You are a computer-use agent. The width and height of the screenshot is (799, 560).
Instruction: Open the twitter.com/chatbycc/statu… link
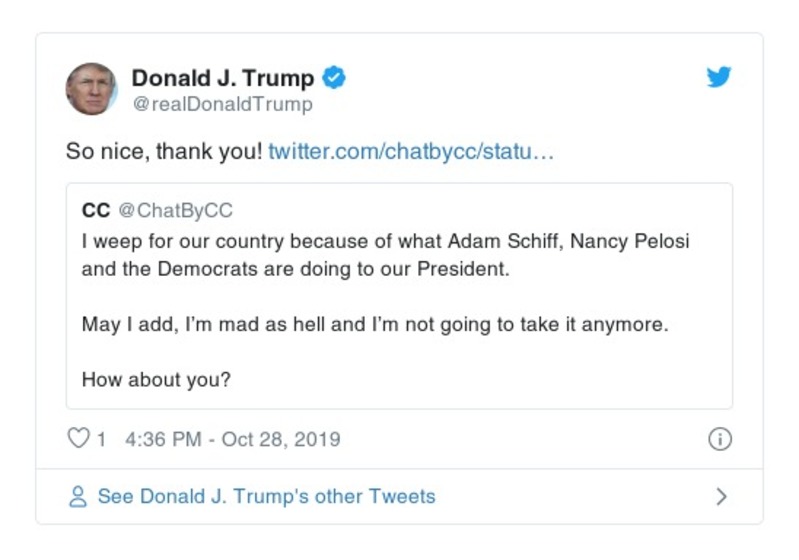[x=410, y=153]
